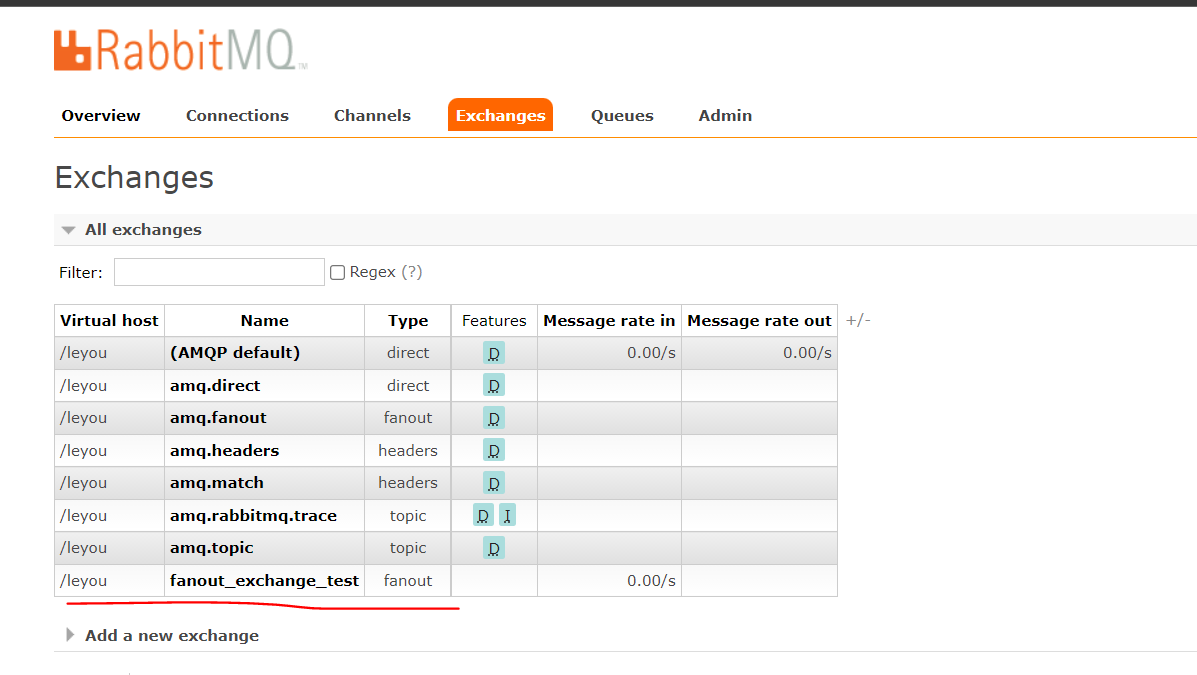Viewport: 1197px width, 675px height.
Task: Click the D feature badge for amq.topic
Action: tap(494, 548)
